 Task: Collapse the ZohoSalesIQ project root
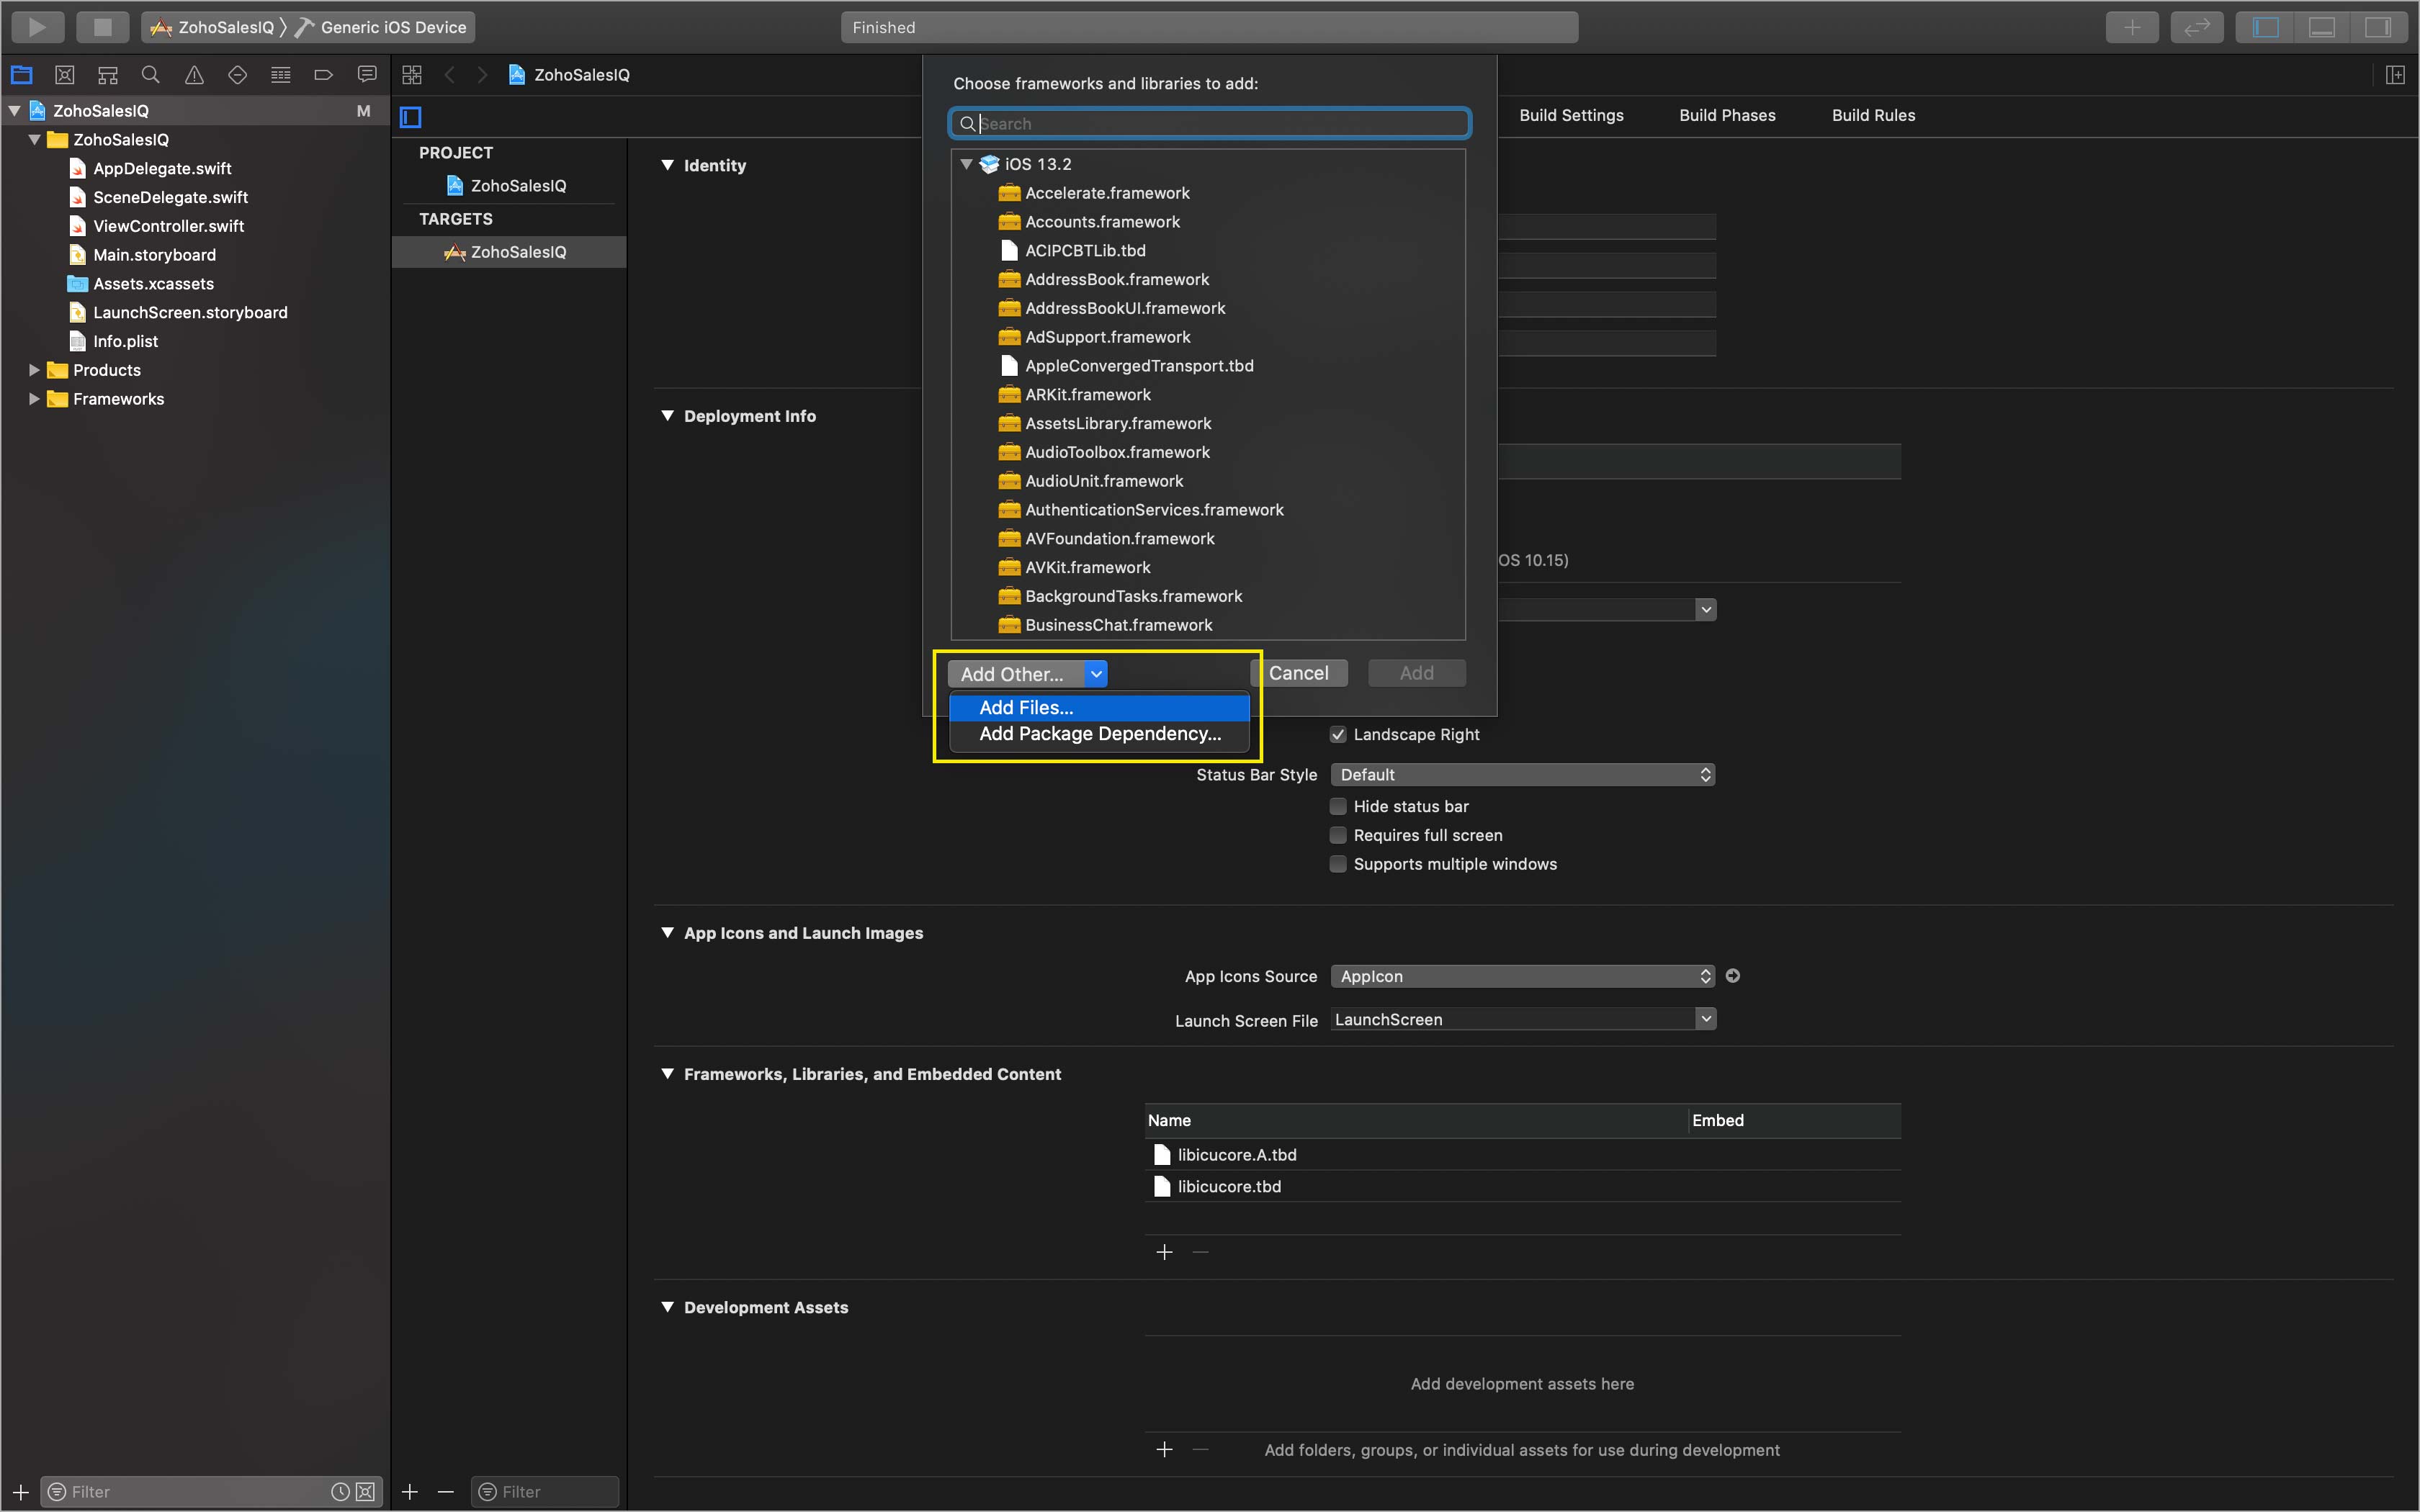click(x=15, y=111)
